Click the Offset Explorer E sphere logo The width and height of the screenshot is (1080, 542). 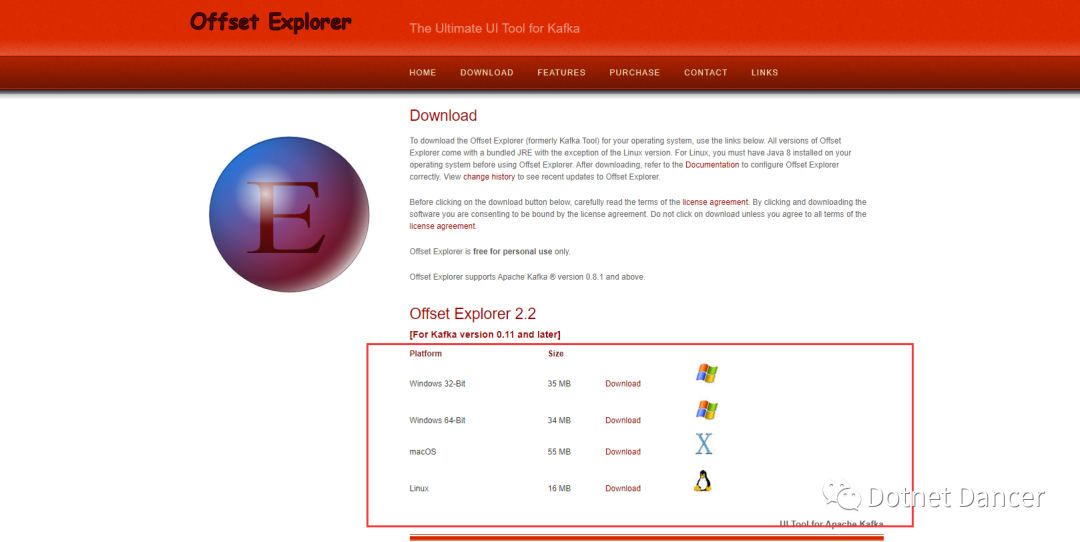coord(289,214)
